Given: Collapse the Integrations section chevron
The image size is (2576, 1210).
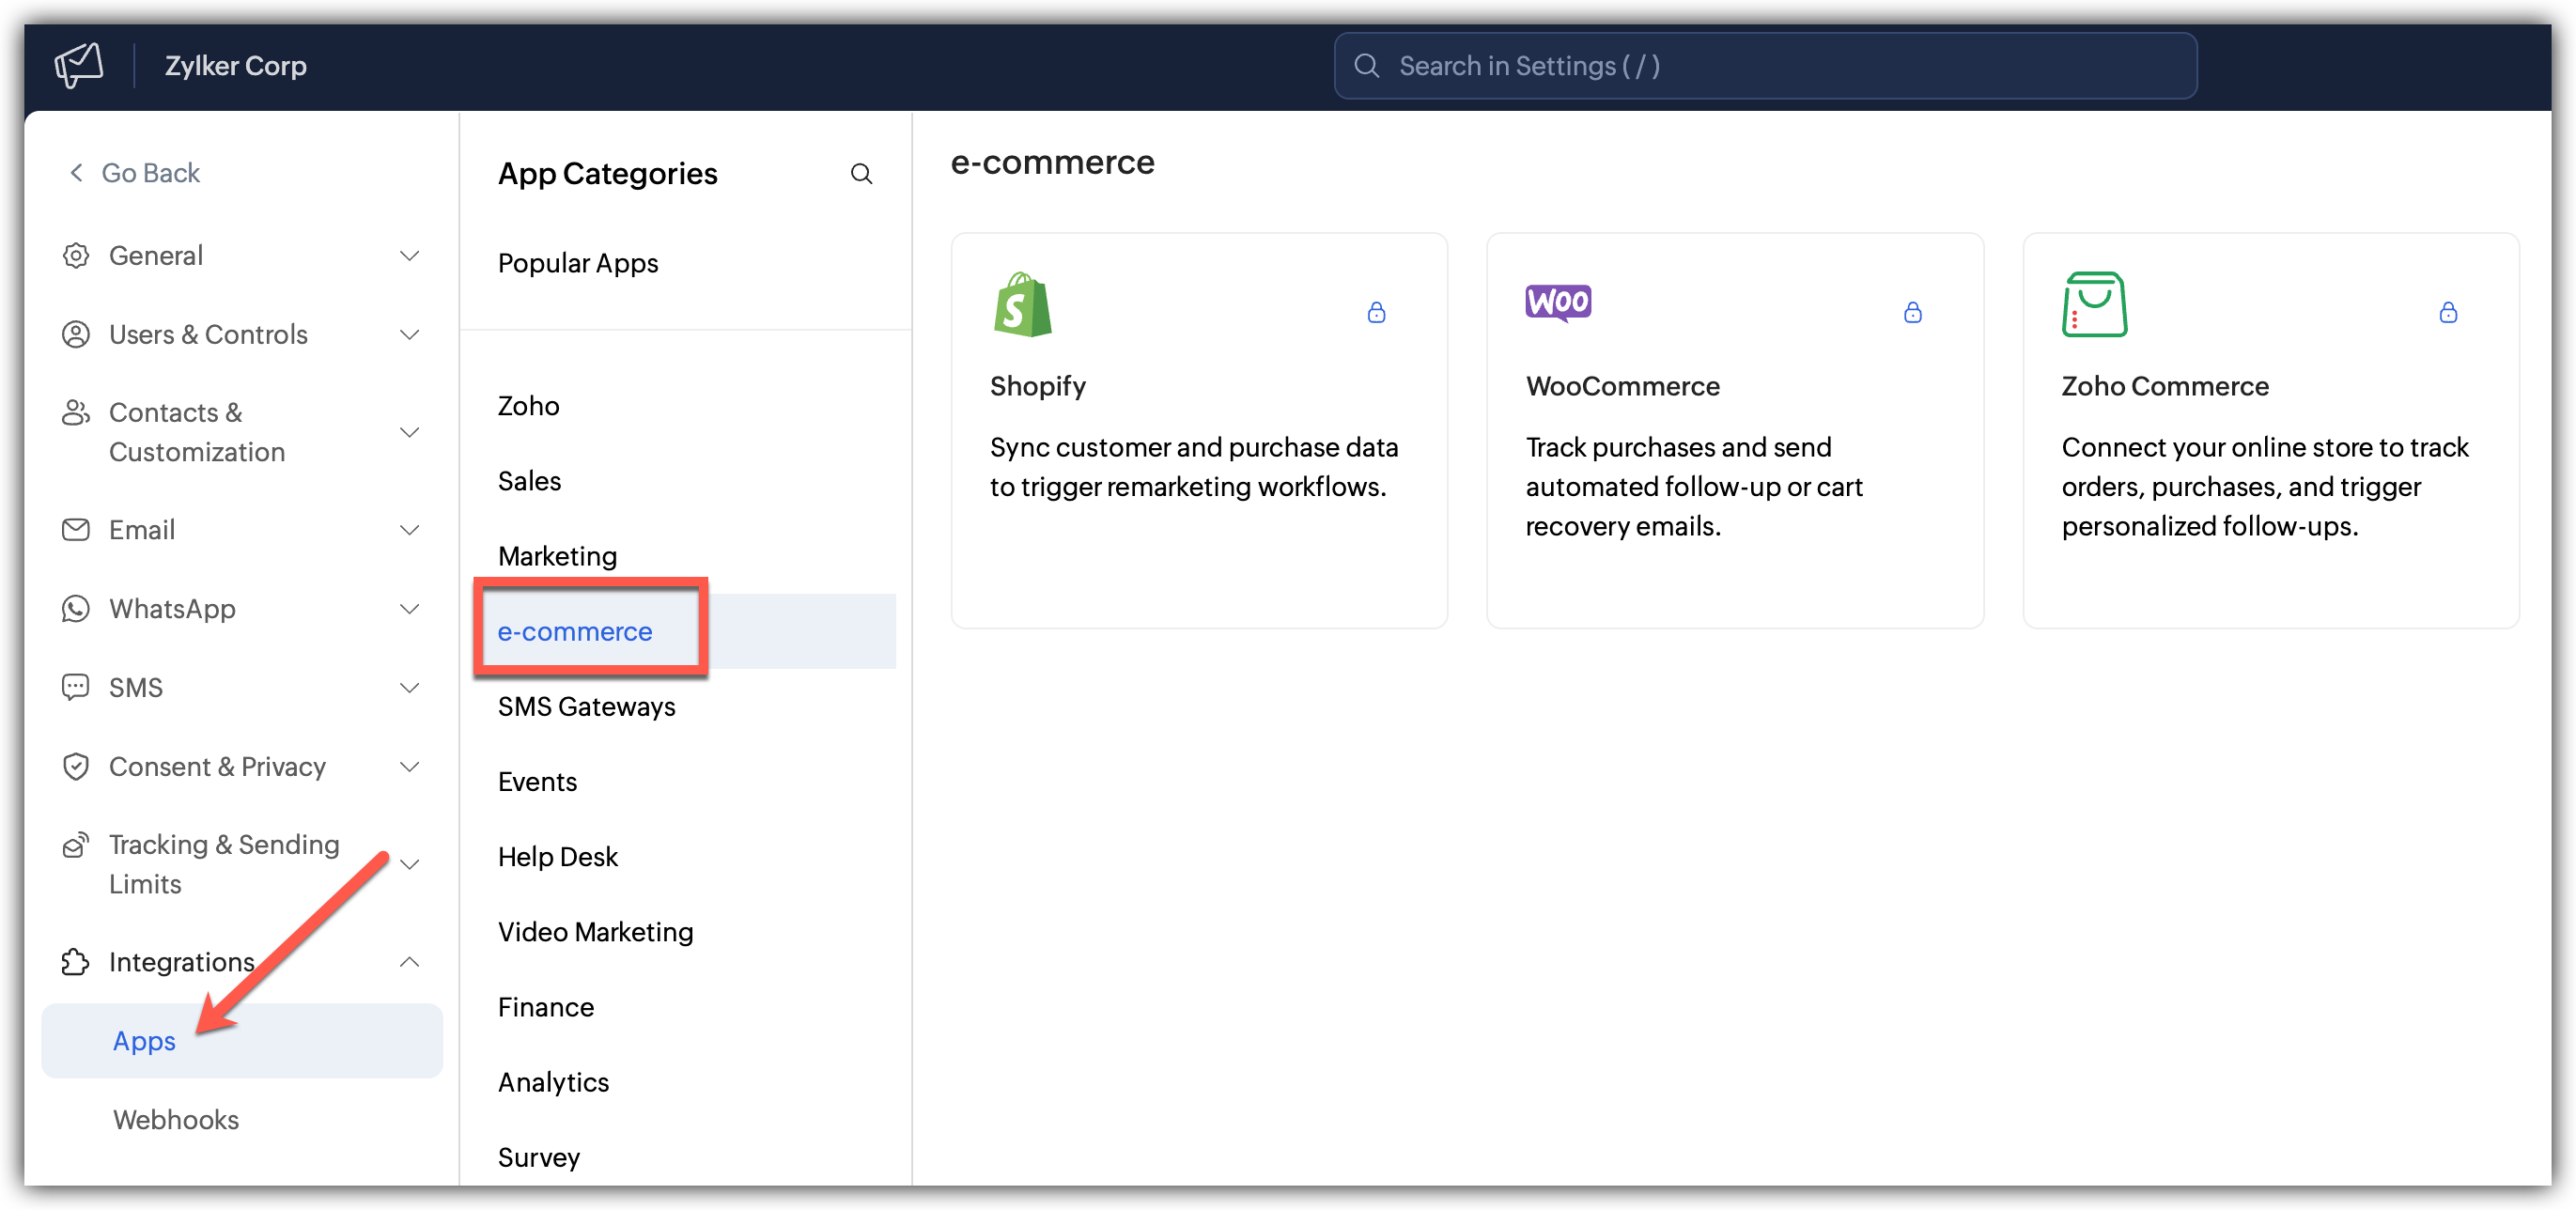Looking at the screenshot, I should point(409,962).
